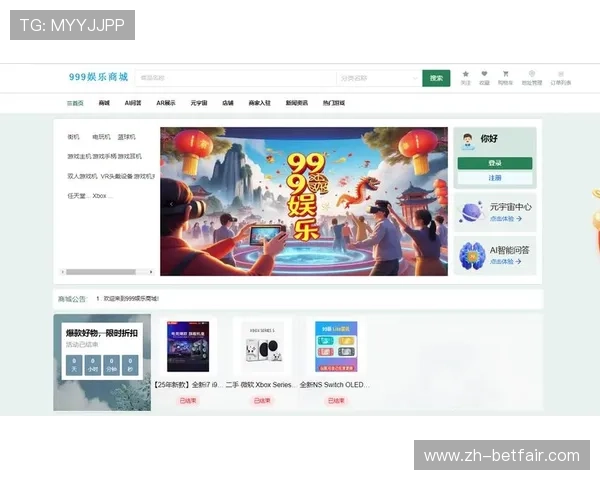Focus the product name search field
Screen dimensions: 600x480
point(236,78)
